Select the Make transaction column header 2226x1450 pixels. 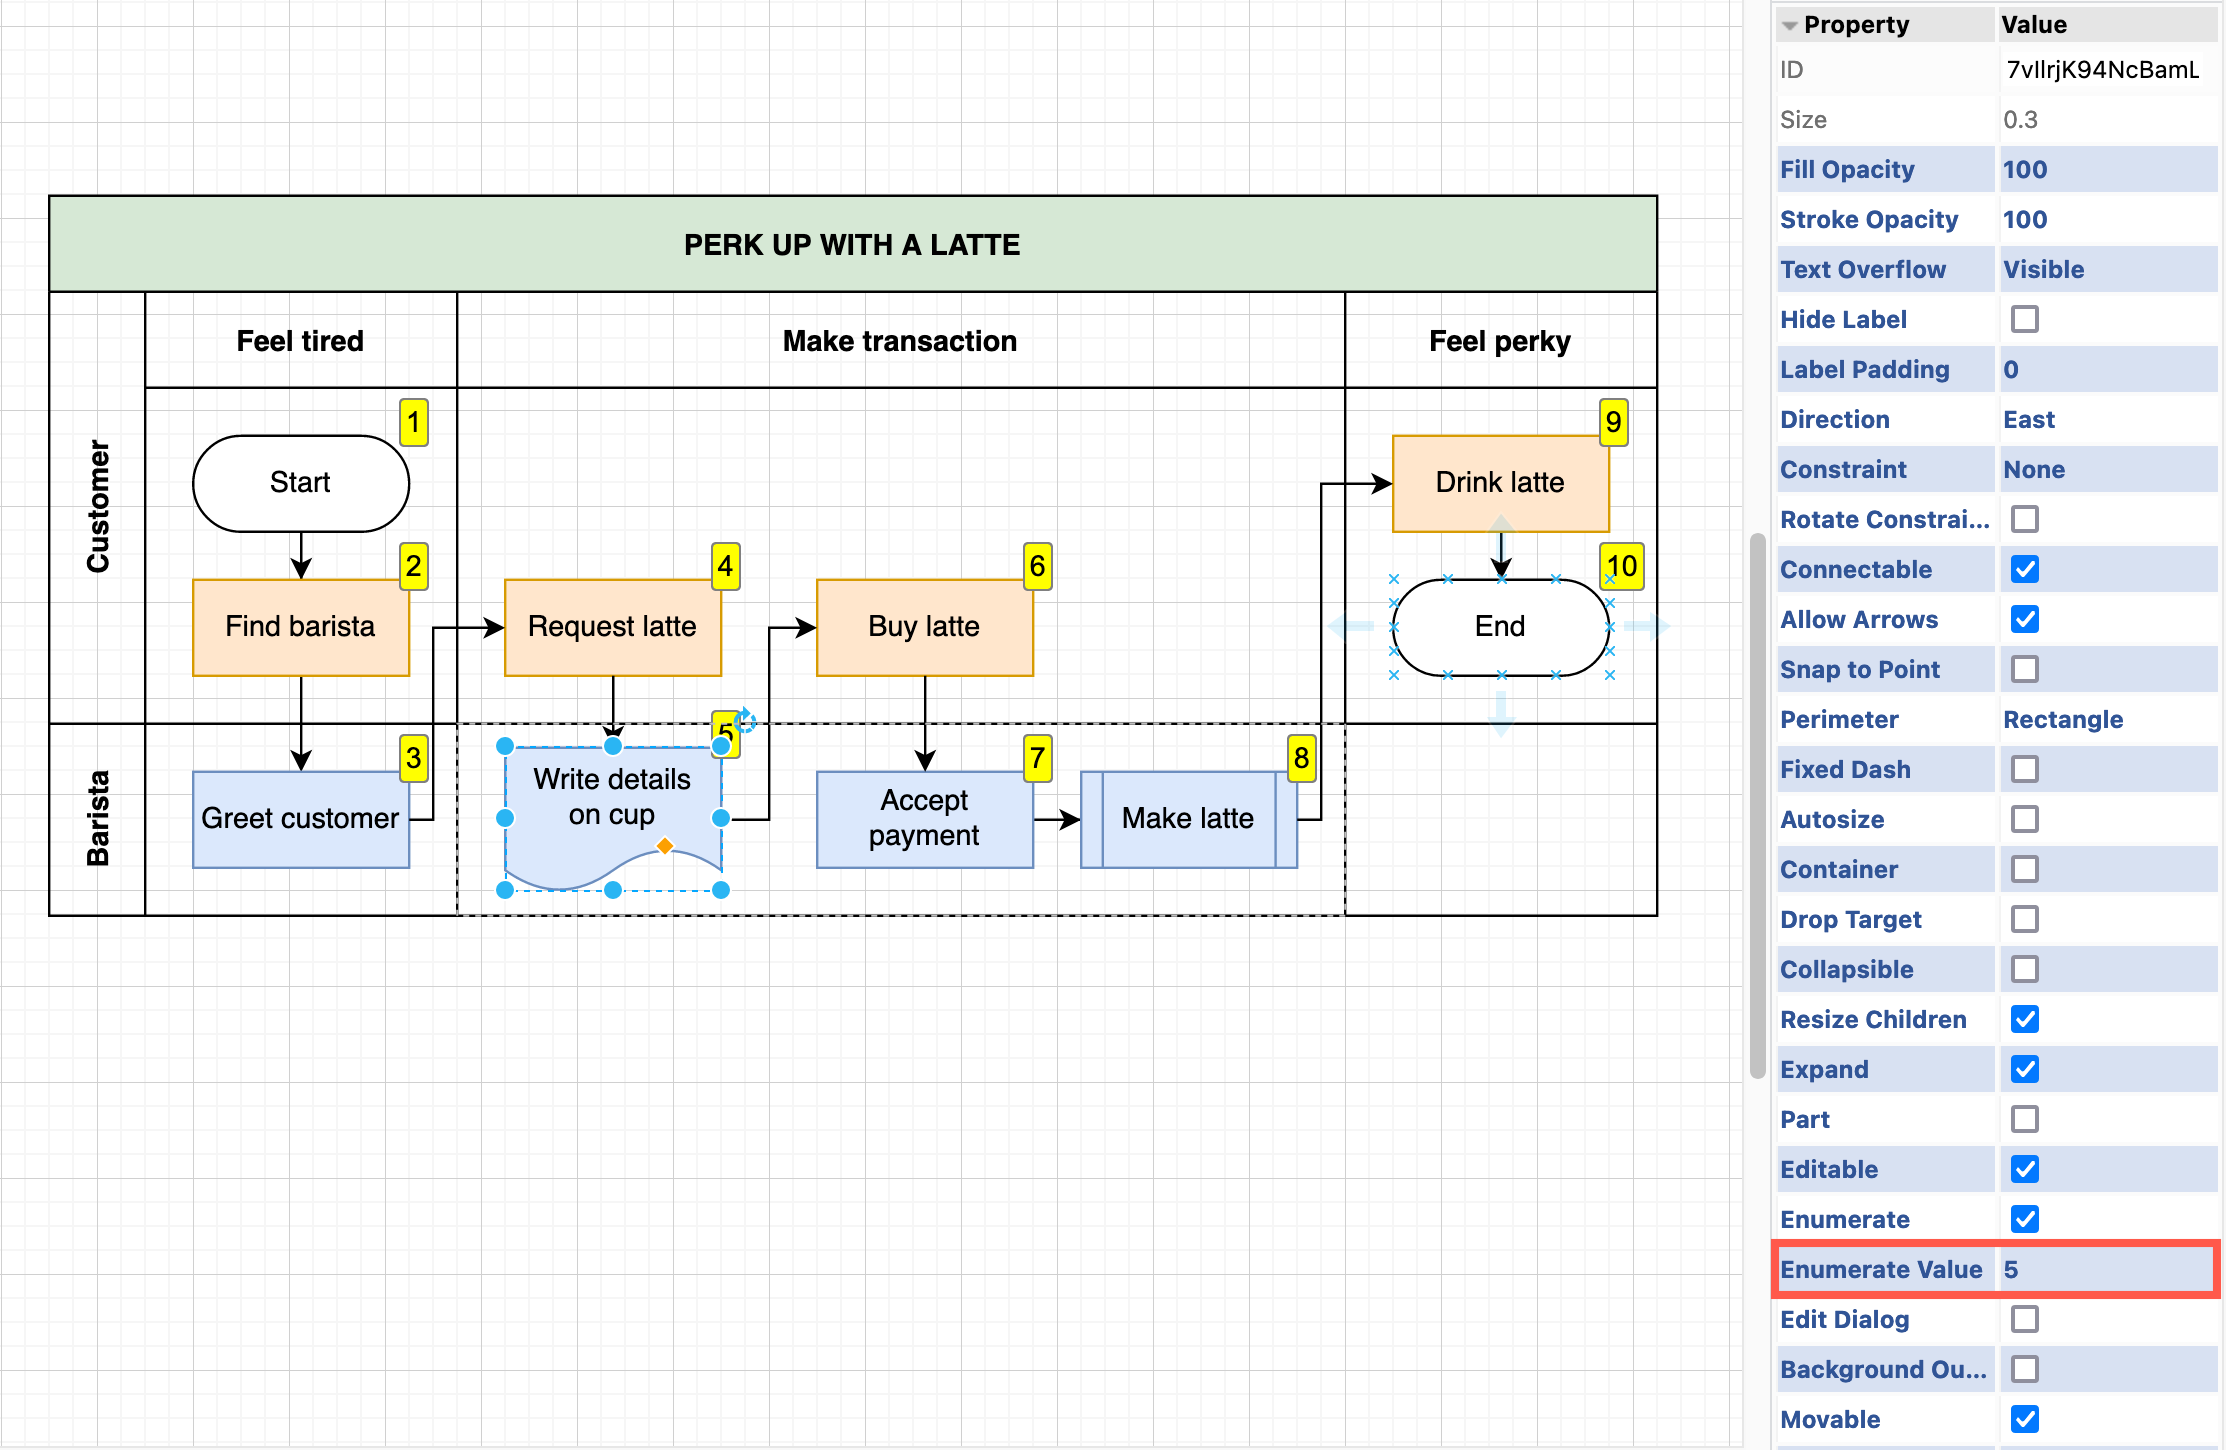899,341
